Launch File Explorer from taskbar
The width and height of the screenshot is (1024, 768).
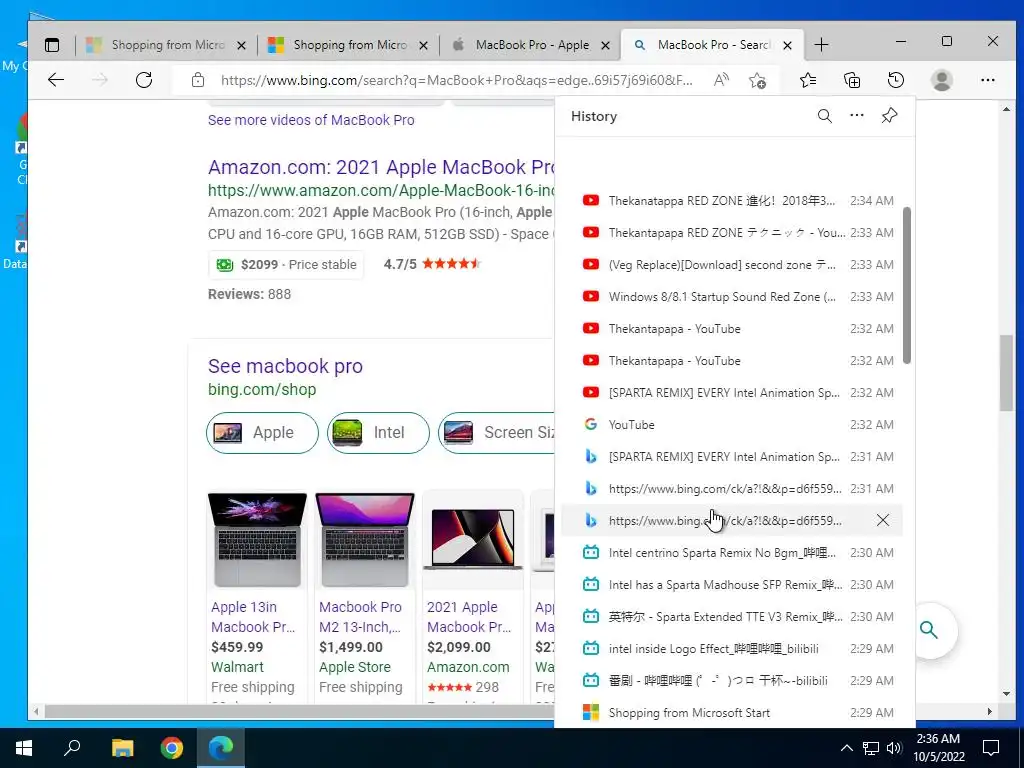(x=122, y=748)
